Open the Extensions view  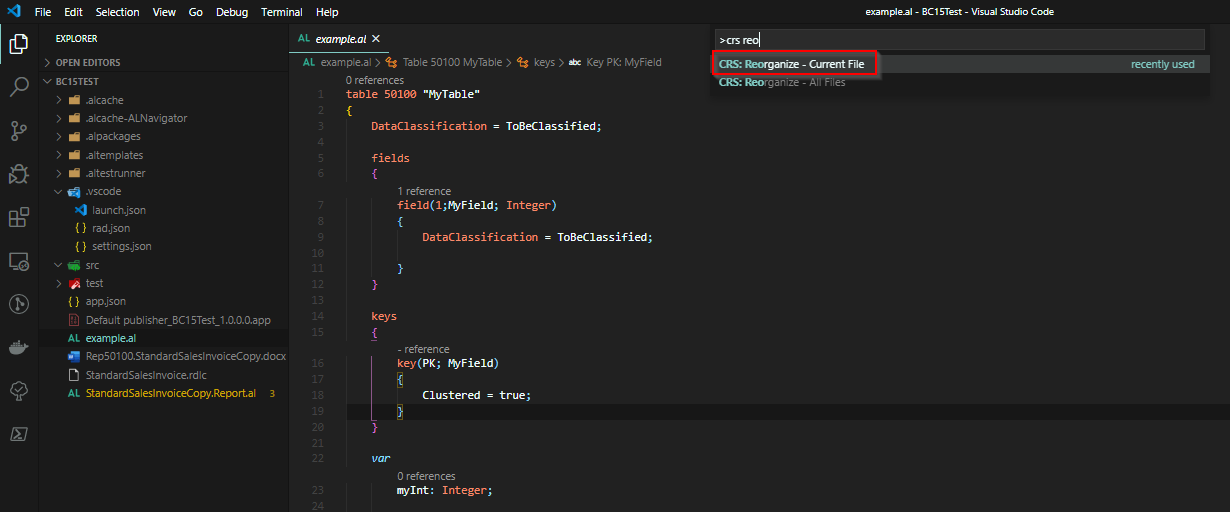coord(18,218)
